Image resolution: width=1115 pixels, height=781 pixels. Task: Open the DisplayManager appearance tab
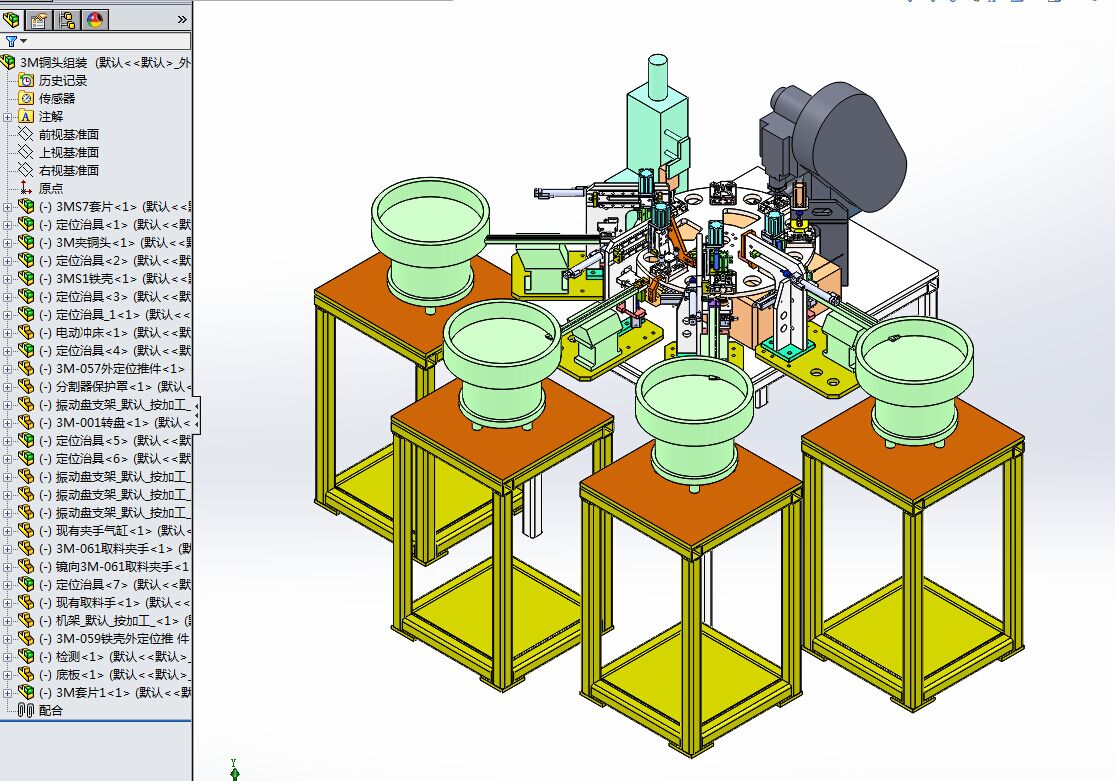point(95,19)
